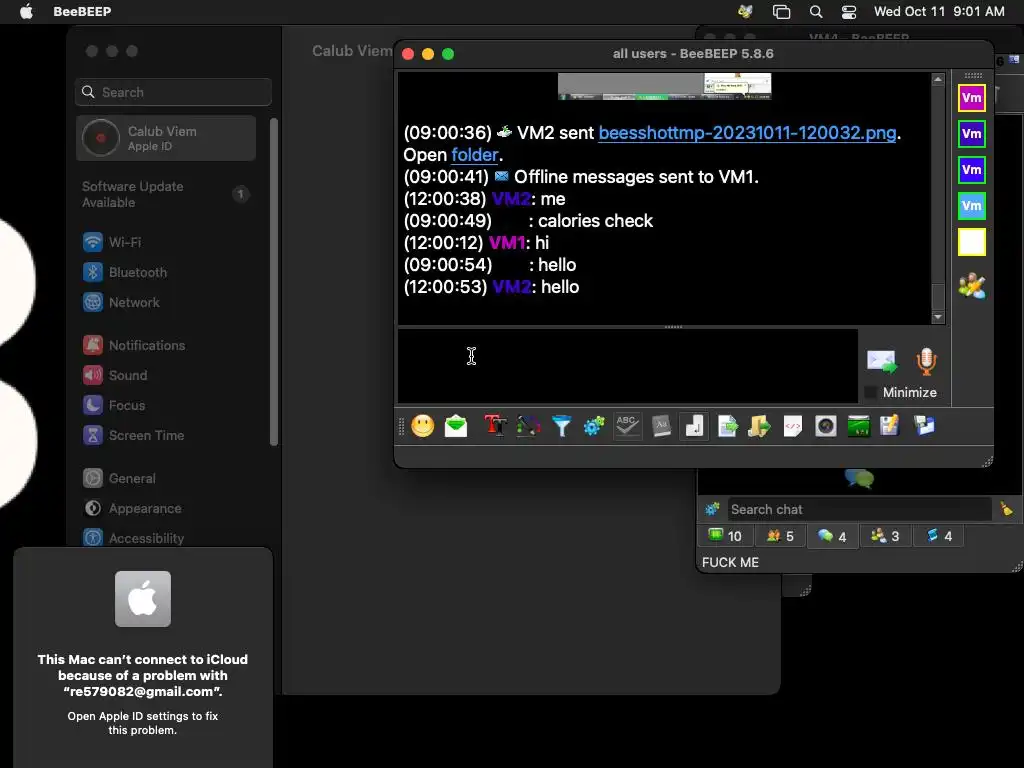Click the System Settings Search field
The image size is (1024, 768).
tap(173, 92)
